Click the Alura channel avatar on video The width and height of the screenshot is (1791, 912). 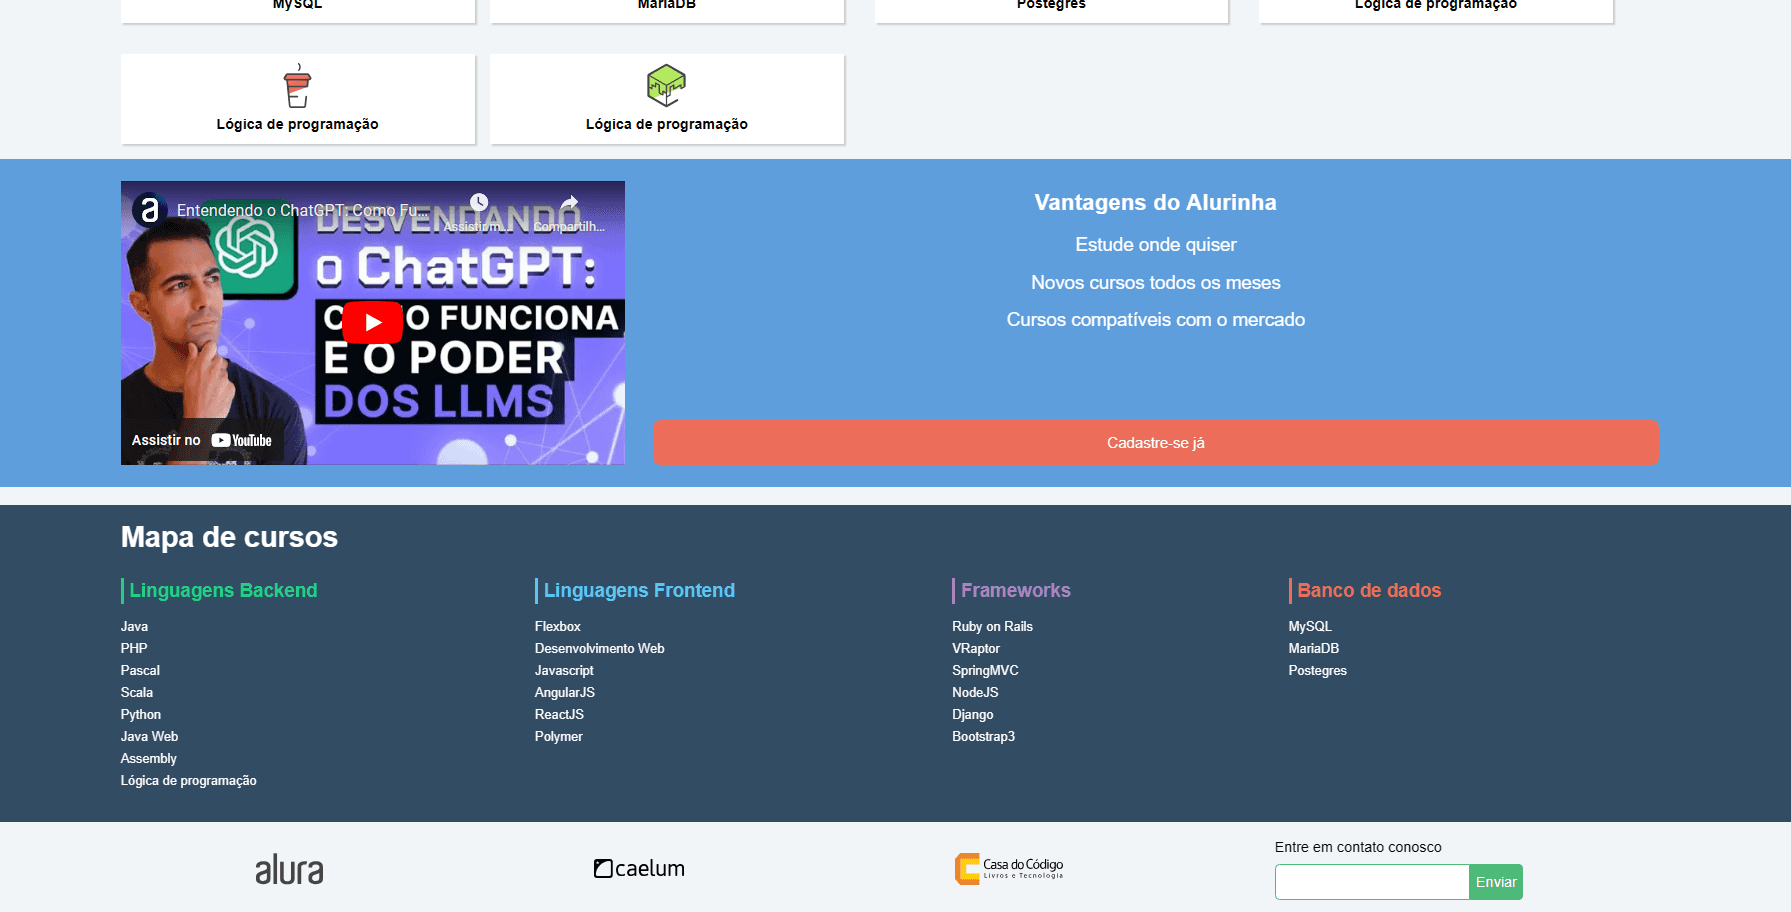149,210
